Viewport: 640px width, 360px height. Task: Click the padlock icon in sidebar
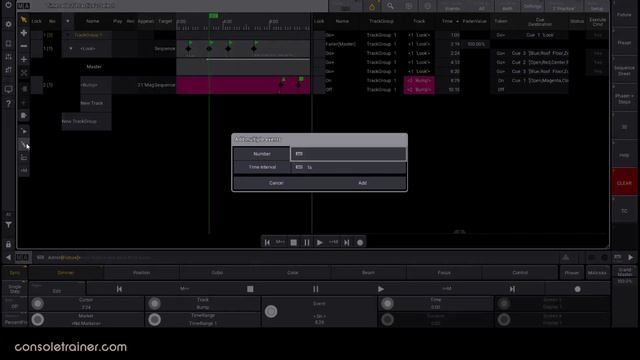pyautogui.click(x=8, y=244)
